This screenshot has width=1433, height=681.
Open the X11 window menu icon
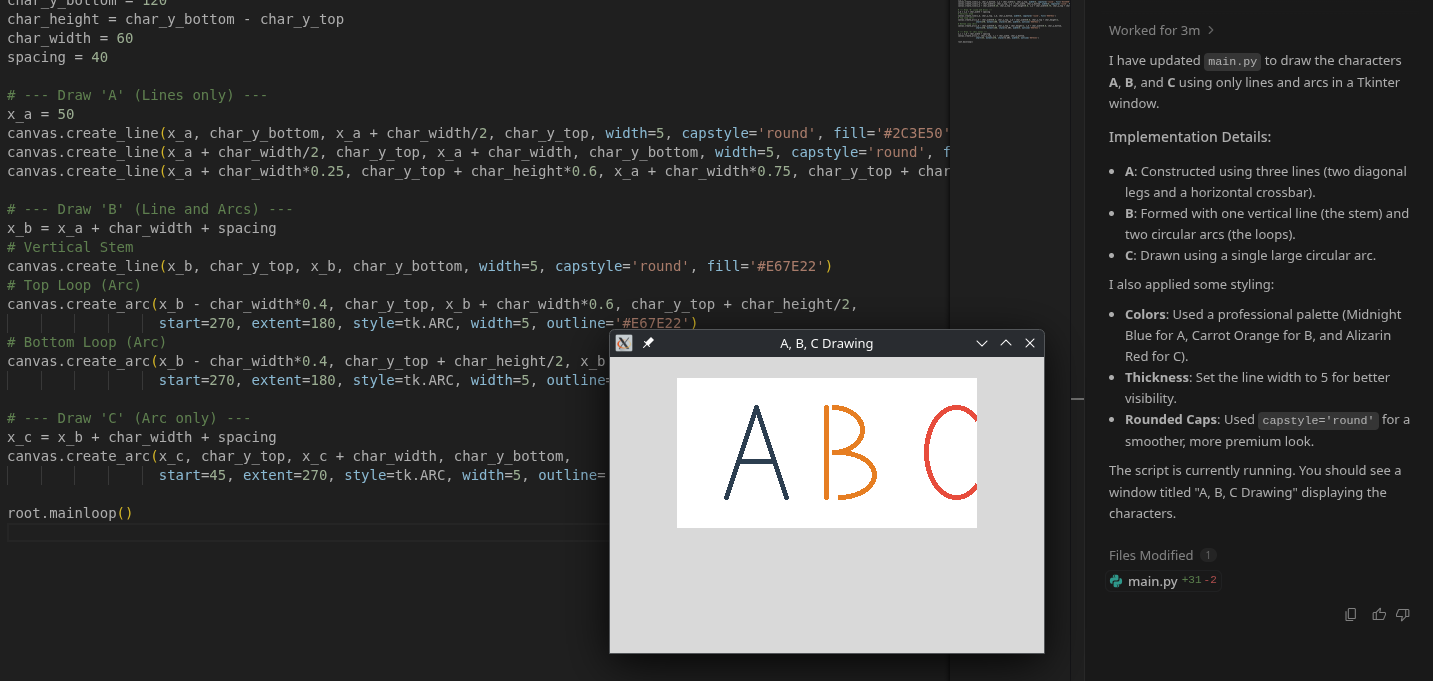(624, 343)
